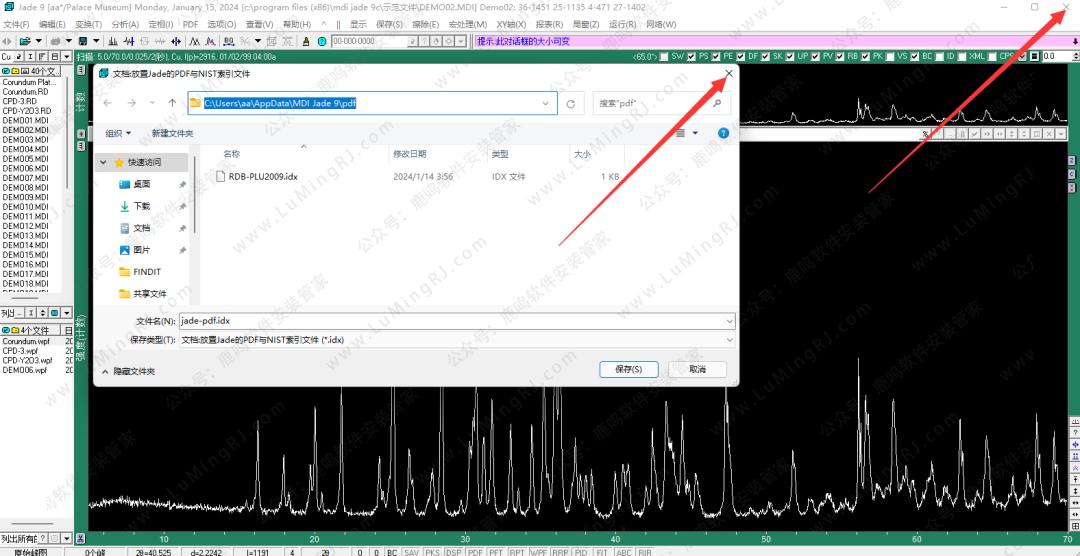
Task: Open the FINDIT folder in sidebar
Action: click(x=146, y=272)
